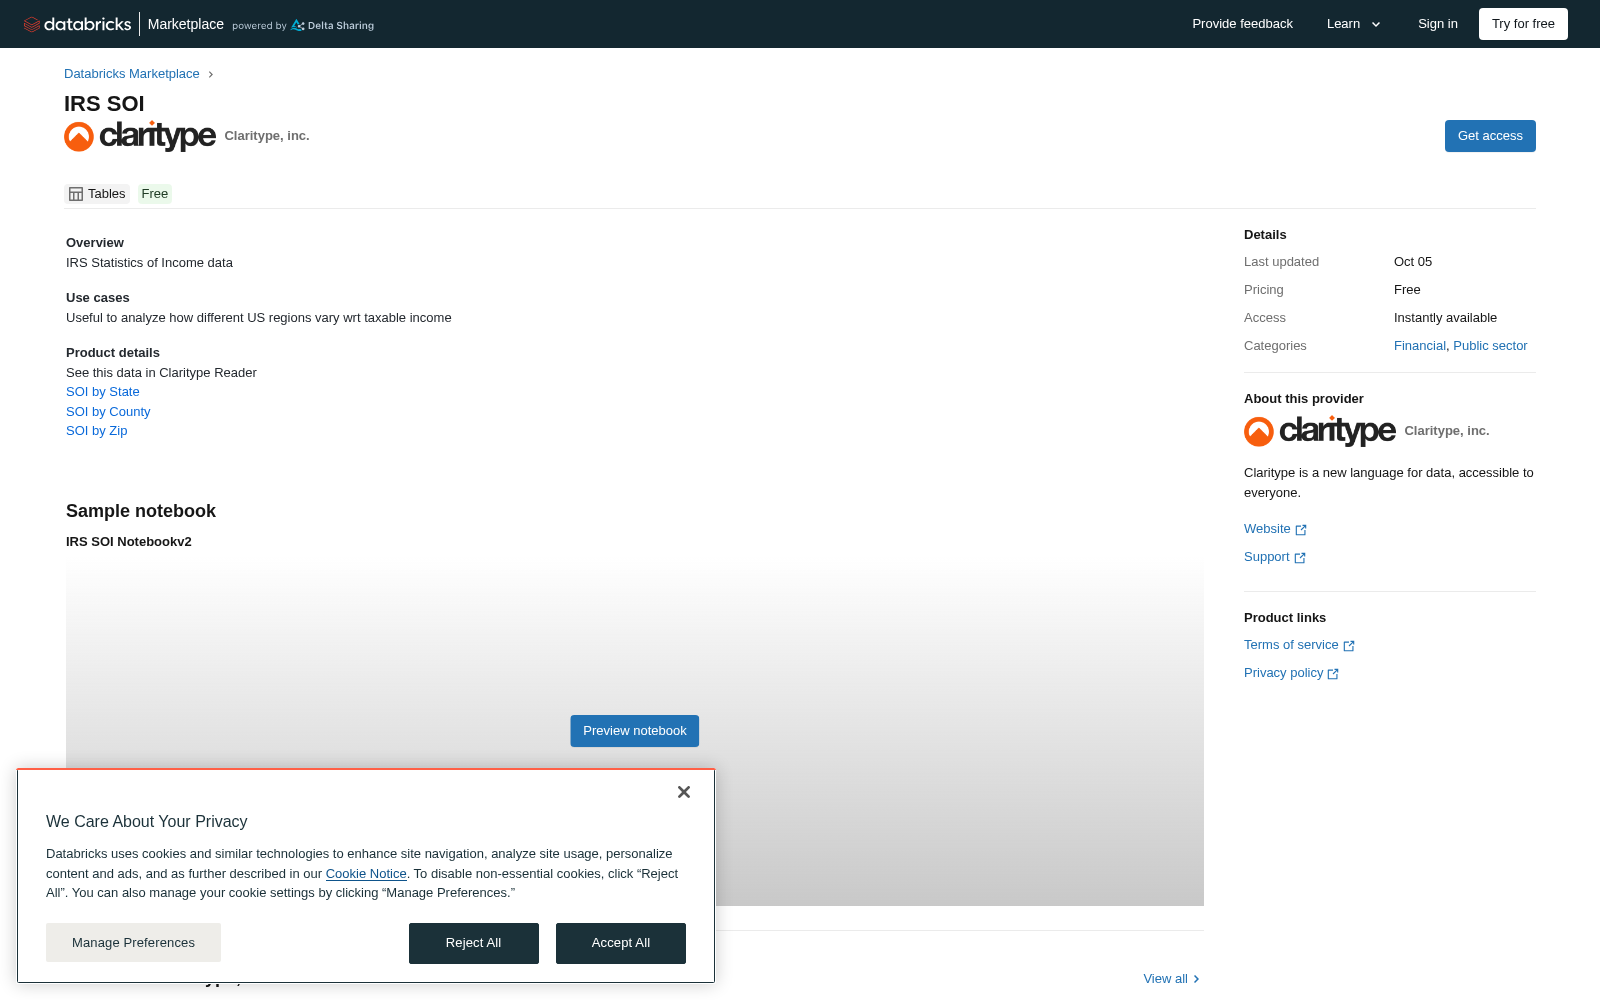
Task: Click the 'Product links' heading
Action: 1285,618
